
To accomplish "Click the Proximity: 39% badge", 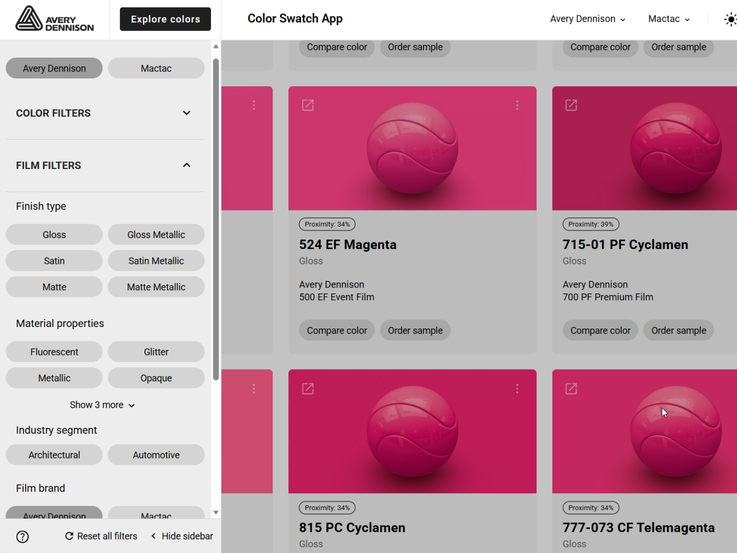I will [591, 224].
